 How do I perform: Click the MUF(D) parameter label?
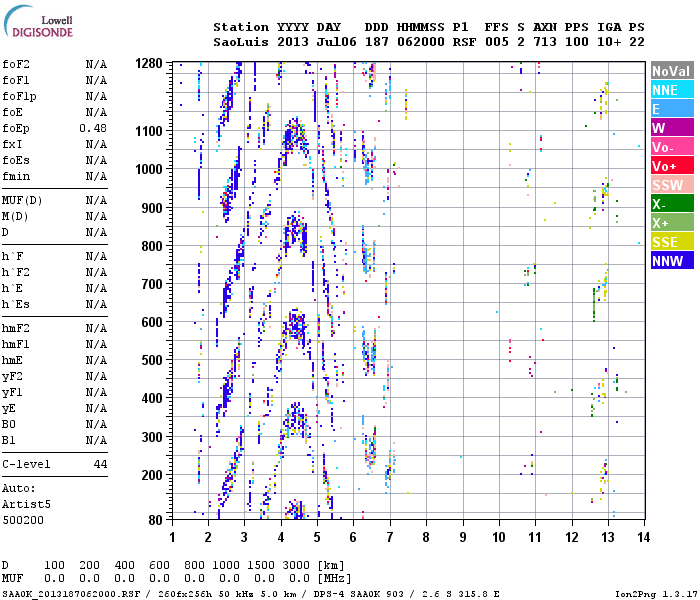pyautogui.click(x=22, y=200)
